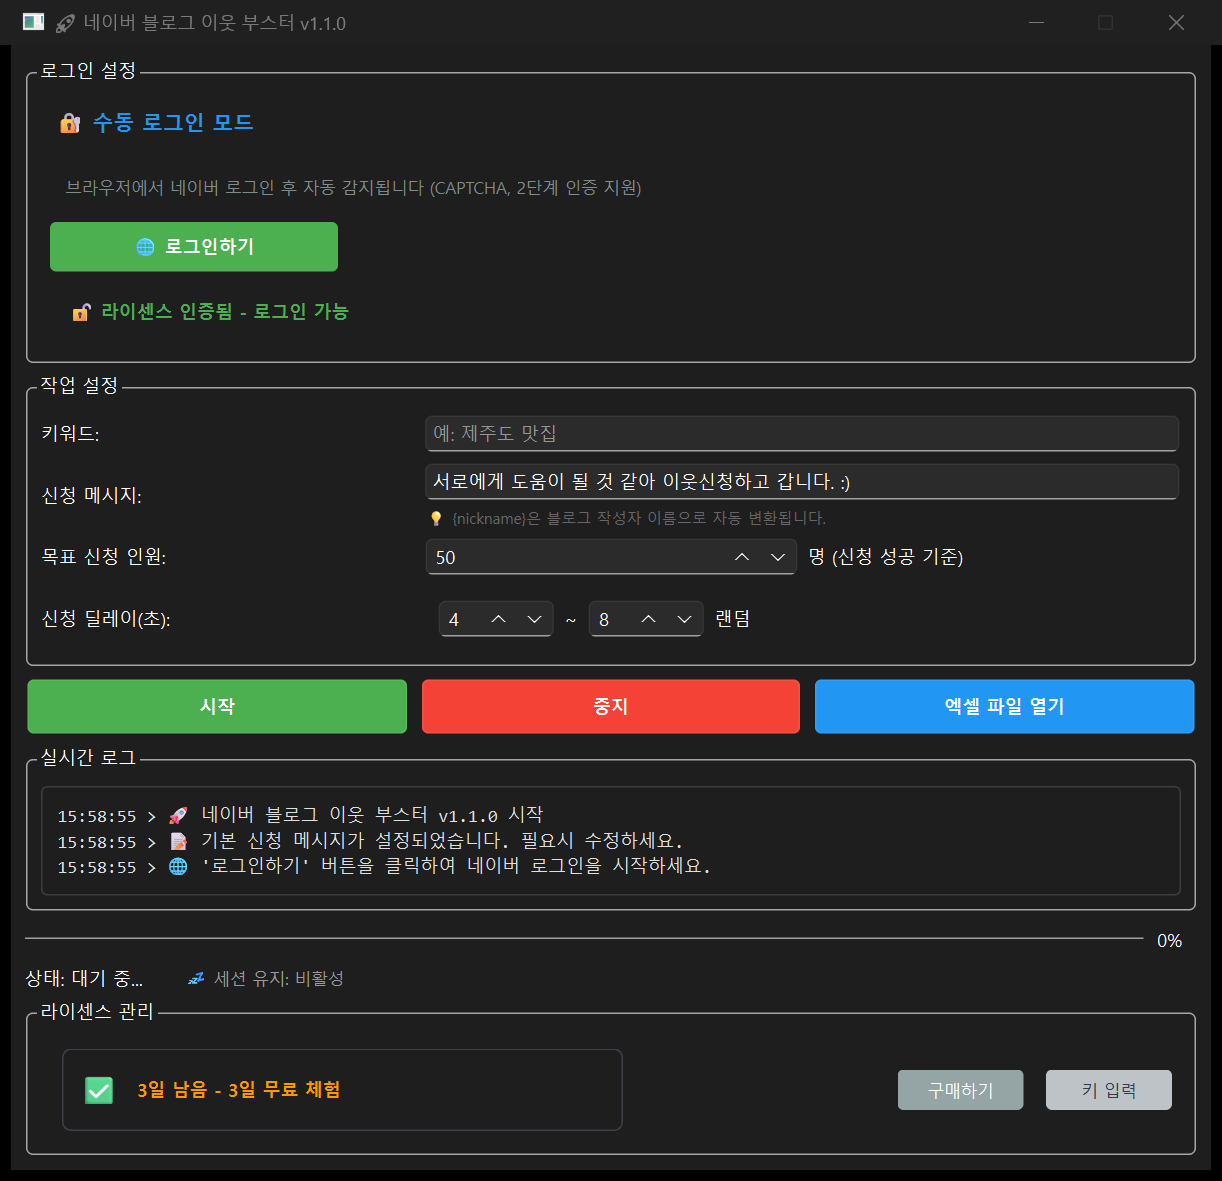Click the 3일 남음 - 3일 무료 체험 text

coord(239,1090)
